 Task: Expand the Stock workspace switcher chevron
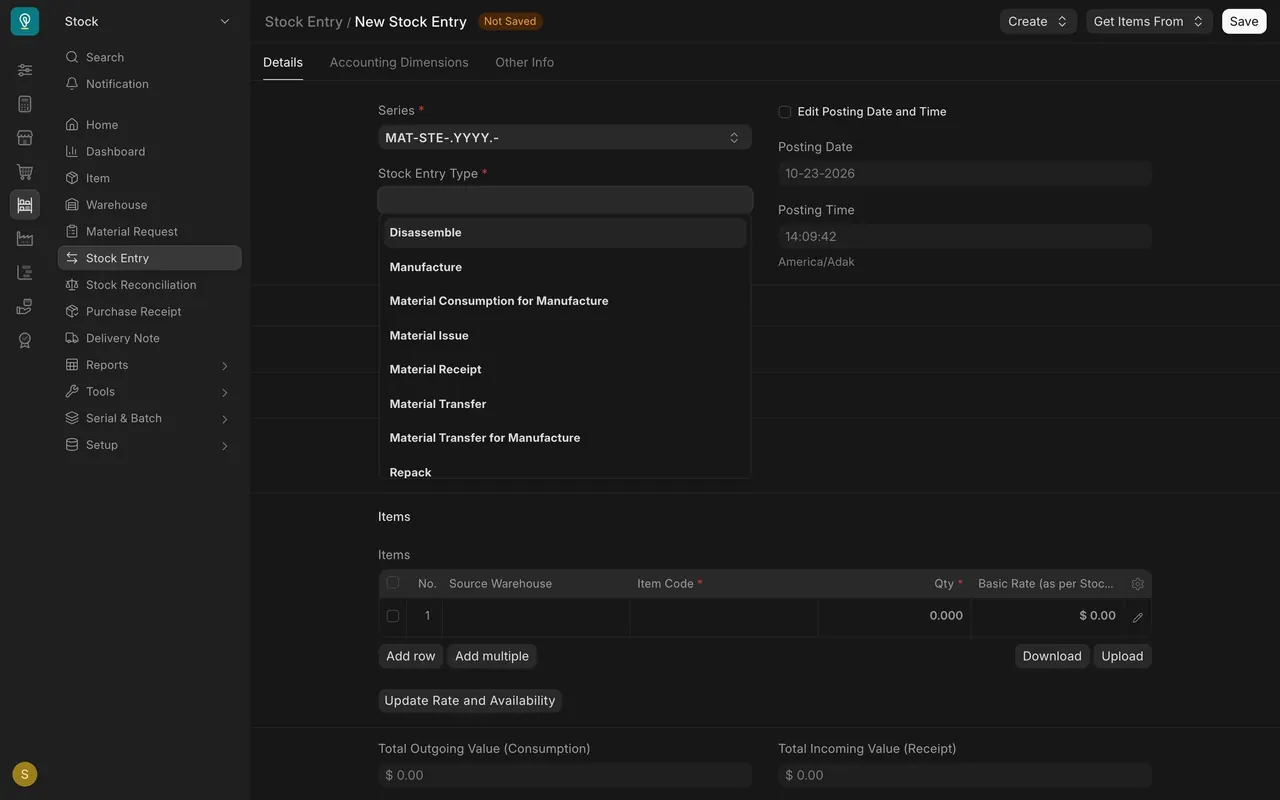(225, 21)
